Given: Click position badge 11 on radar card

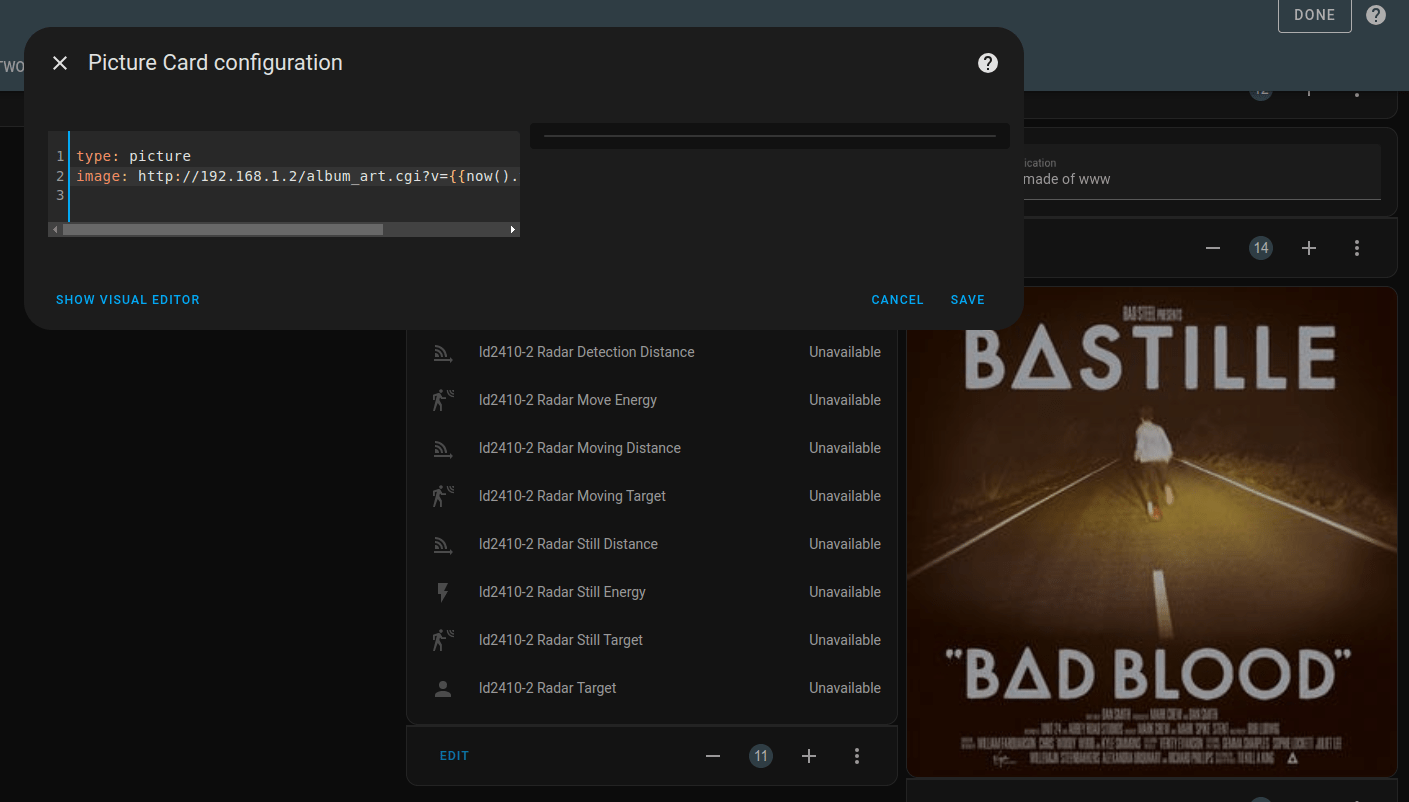Looking at the screenshot, I should (761, 756).
